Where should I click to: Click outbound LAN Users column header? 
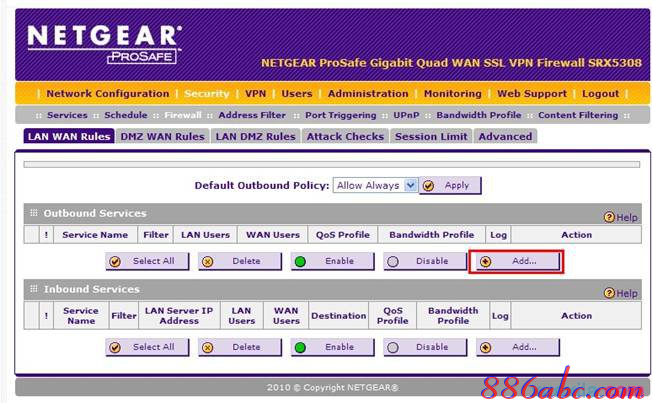205,235
